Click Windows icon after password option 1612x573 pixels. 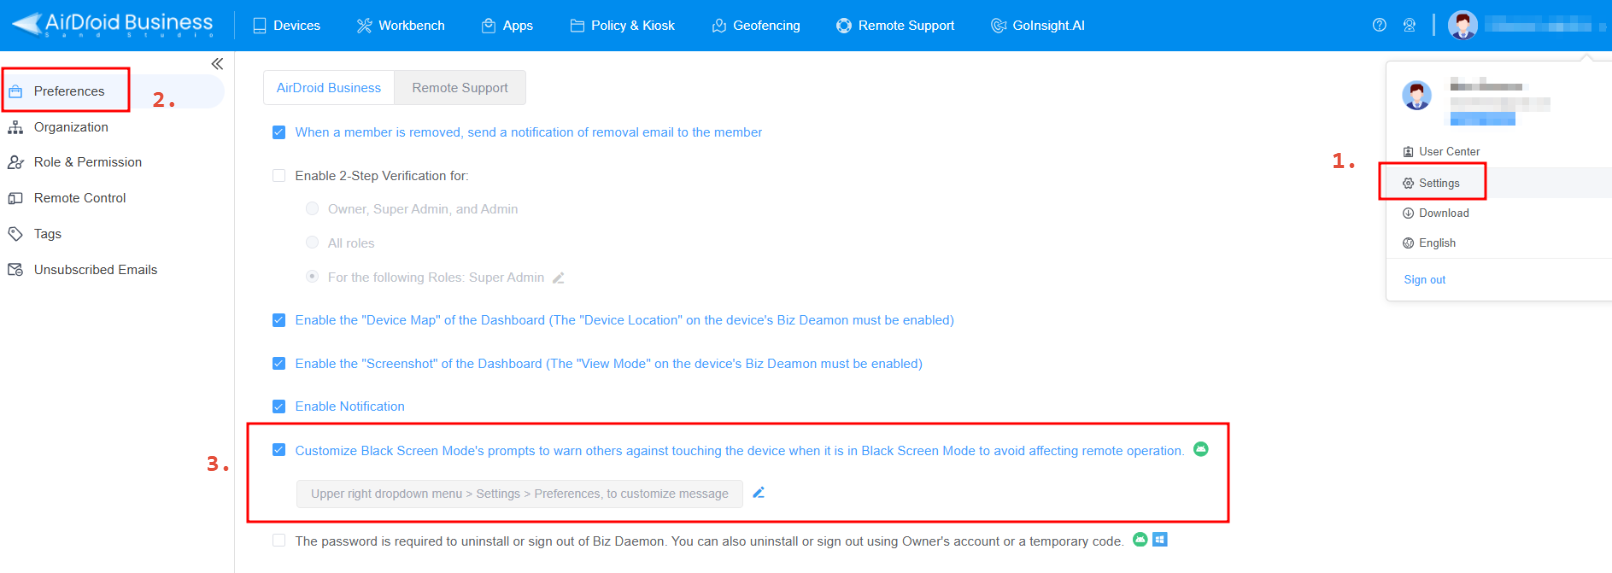click(1160, 539)
